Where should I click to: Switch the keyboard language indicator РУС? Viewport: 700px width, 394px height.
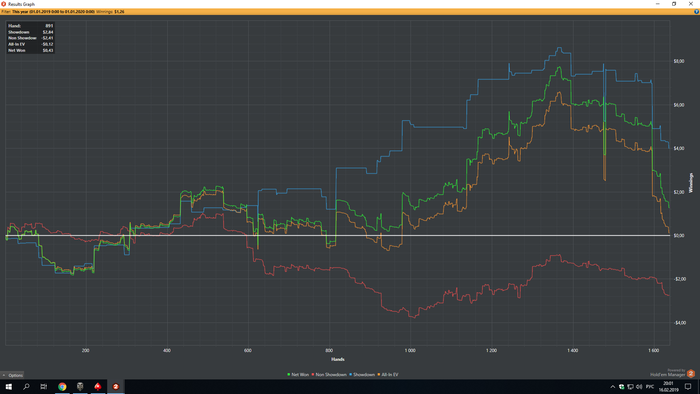tap(650, 386)
